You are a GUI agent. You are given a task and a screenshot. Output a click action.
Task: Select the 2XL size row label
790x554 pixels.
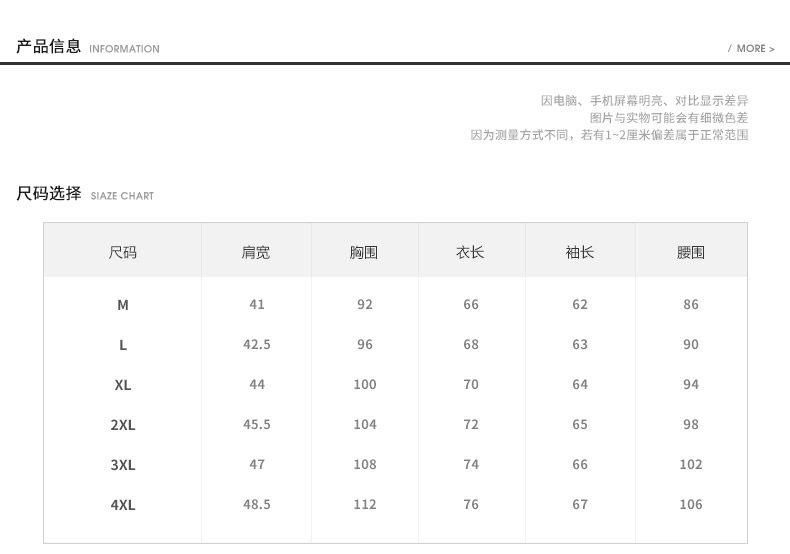coord(123,425)
